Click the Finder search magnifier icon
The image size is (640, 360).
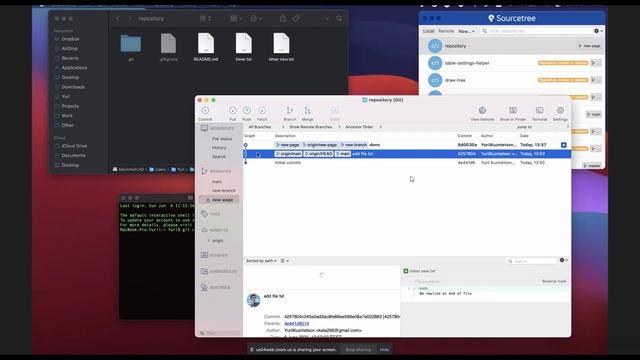pos(339,18)
